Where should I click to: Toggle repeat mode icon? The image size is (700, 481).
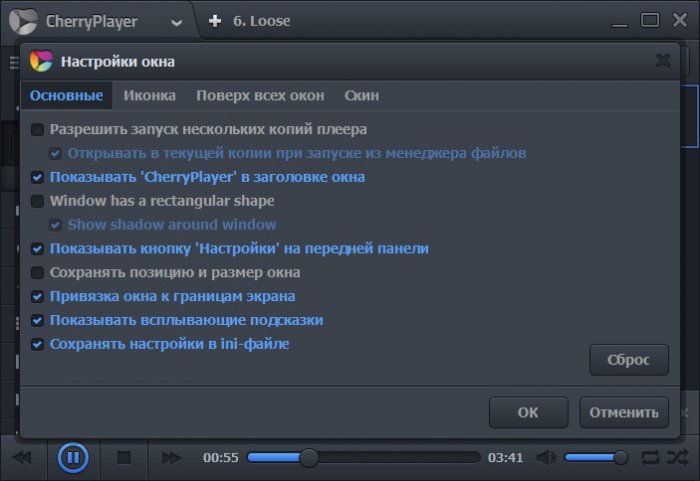click(x=651, y=458)
